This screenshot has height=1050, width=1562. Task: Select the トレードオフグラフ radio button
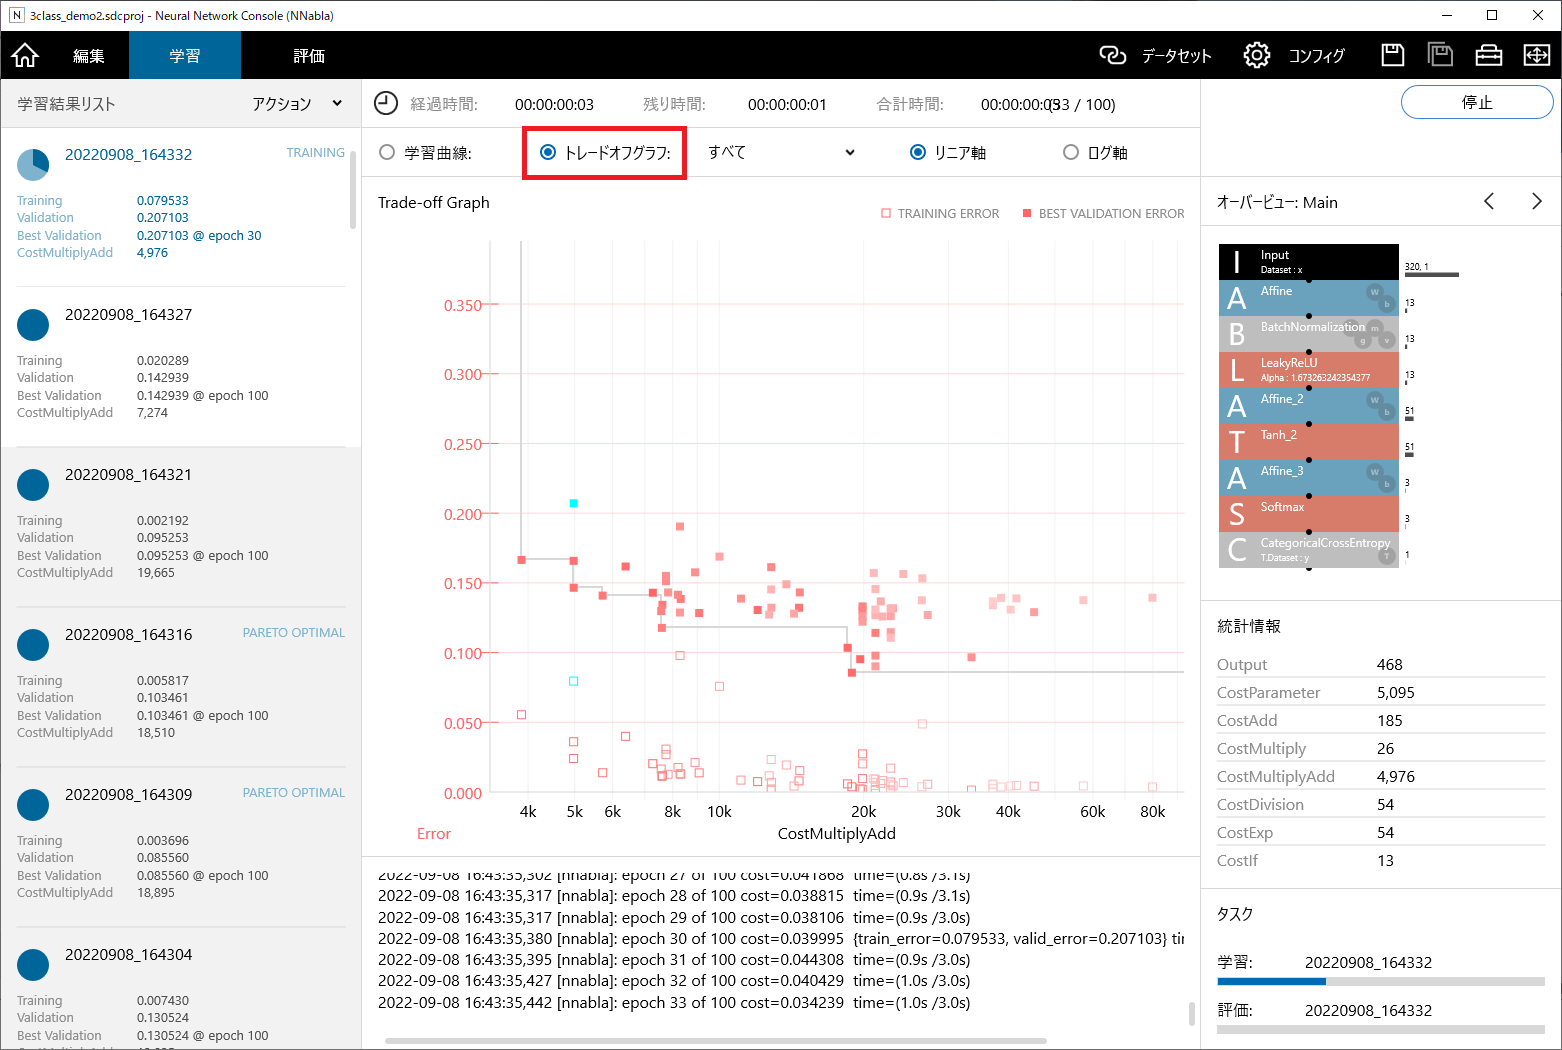pyautogui.click(x=548, y=152)
